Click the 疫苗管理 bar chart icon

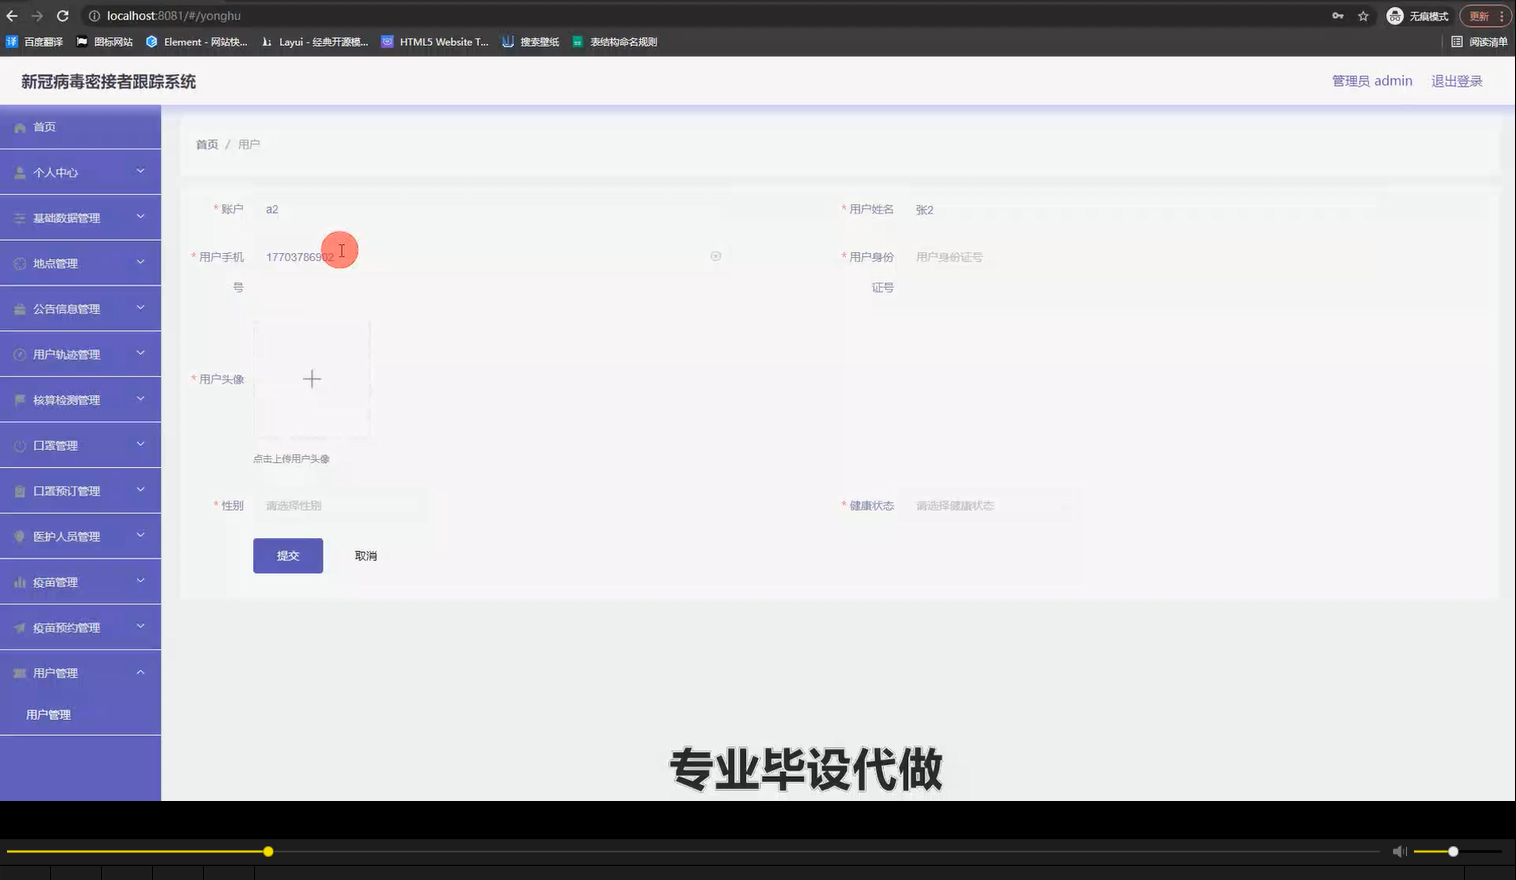[x=20, y=582]
